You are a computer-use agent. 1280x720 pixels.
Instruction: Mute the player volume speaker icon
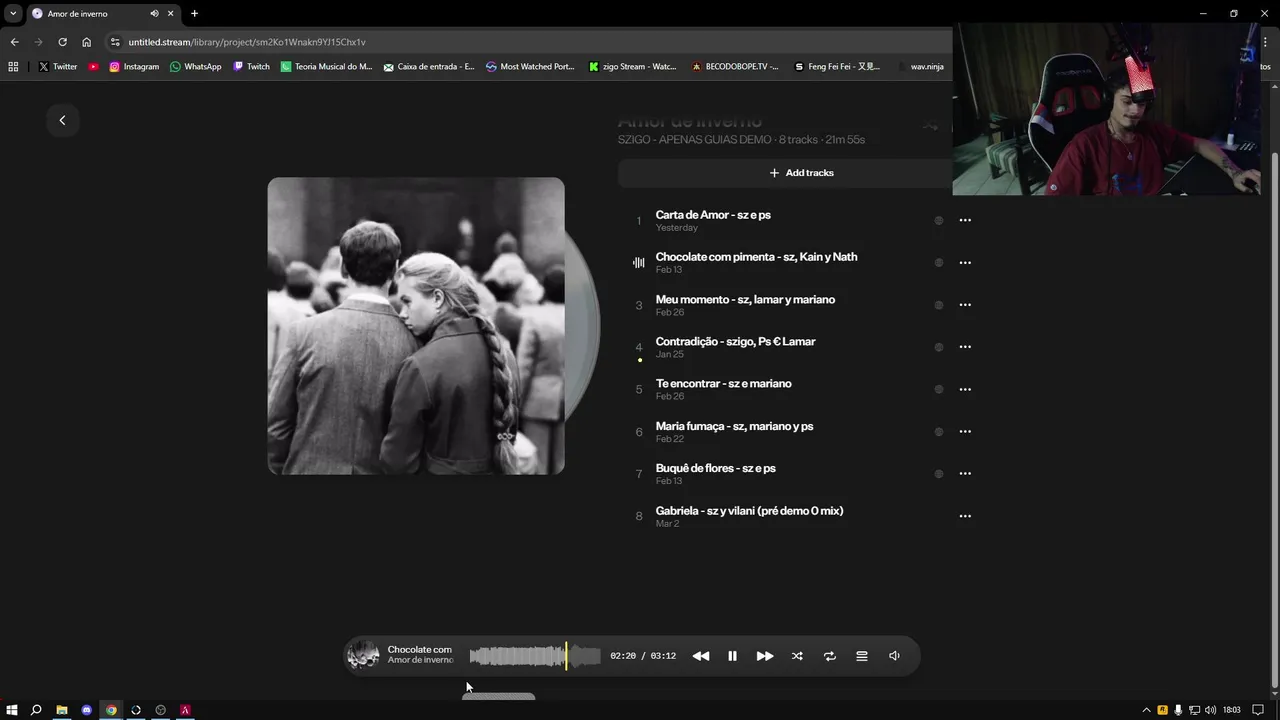[894, 656]
